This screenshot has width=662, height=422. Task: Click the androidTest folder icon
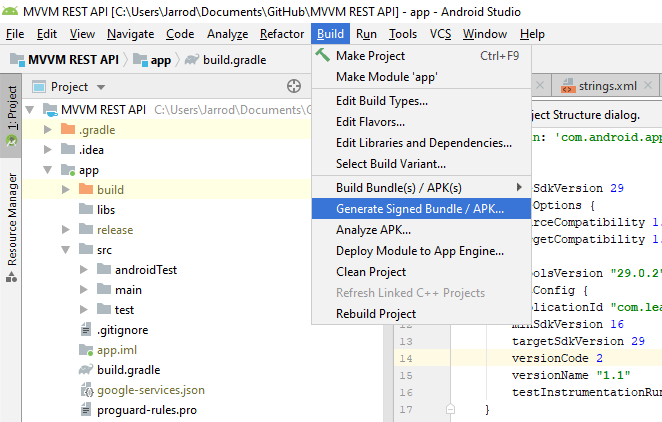104,269
